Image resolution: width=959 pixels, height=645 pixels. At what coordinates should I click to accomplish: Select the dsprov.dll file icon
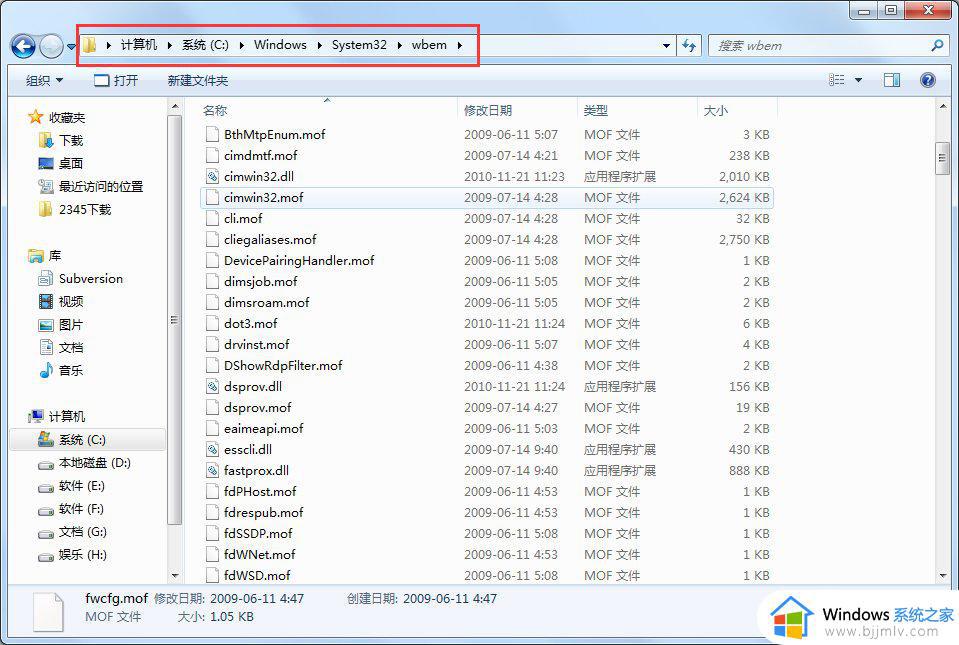(212, 386)
